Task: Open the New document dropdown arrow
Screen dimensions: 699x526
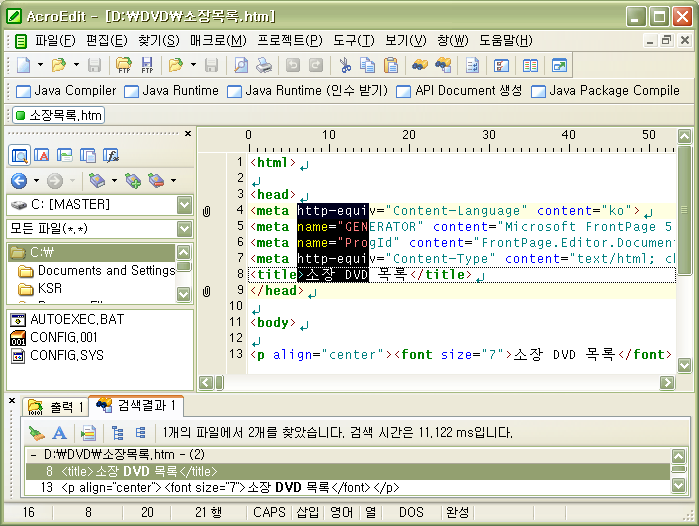Action: pyautogui.click(x=40, y=65)
